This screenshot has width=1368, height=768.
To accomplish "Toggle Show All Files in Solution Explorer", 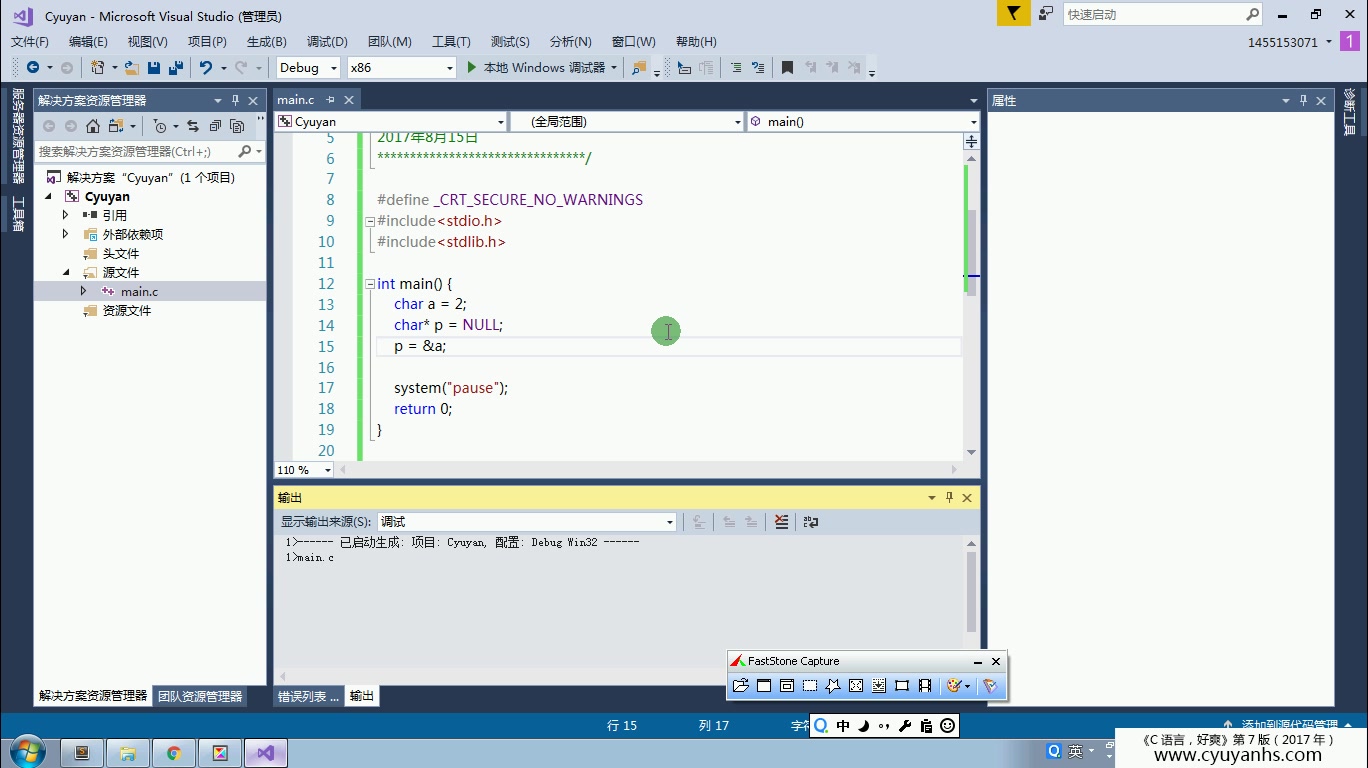I will 237,126.
